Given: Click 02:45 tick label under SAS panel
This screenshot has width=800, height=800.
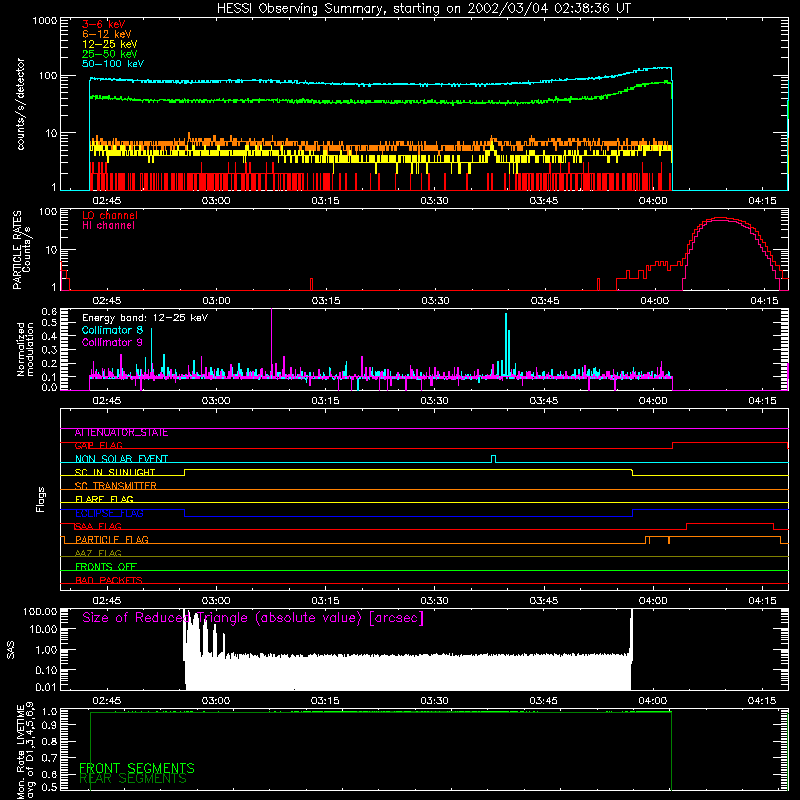Looking at the screenshot, I should coord(107,701).
